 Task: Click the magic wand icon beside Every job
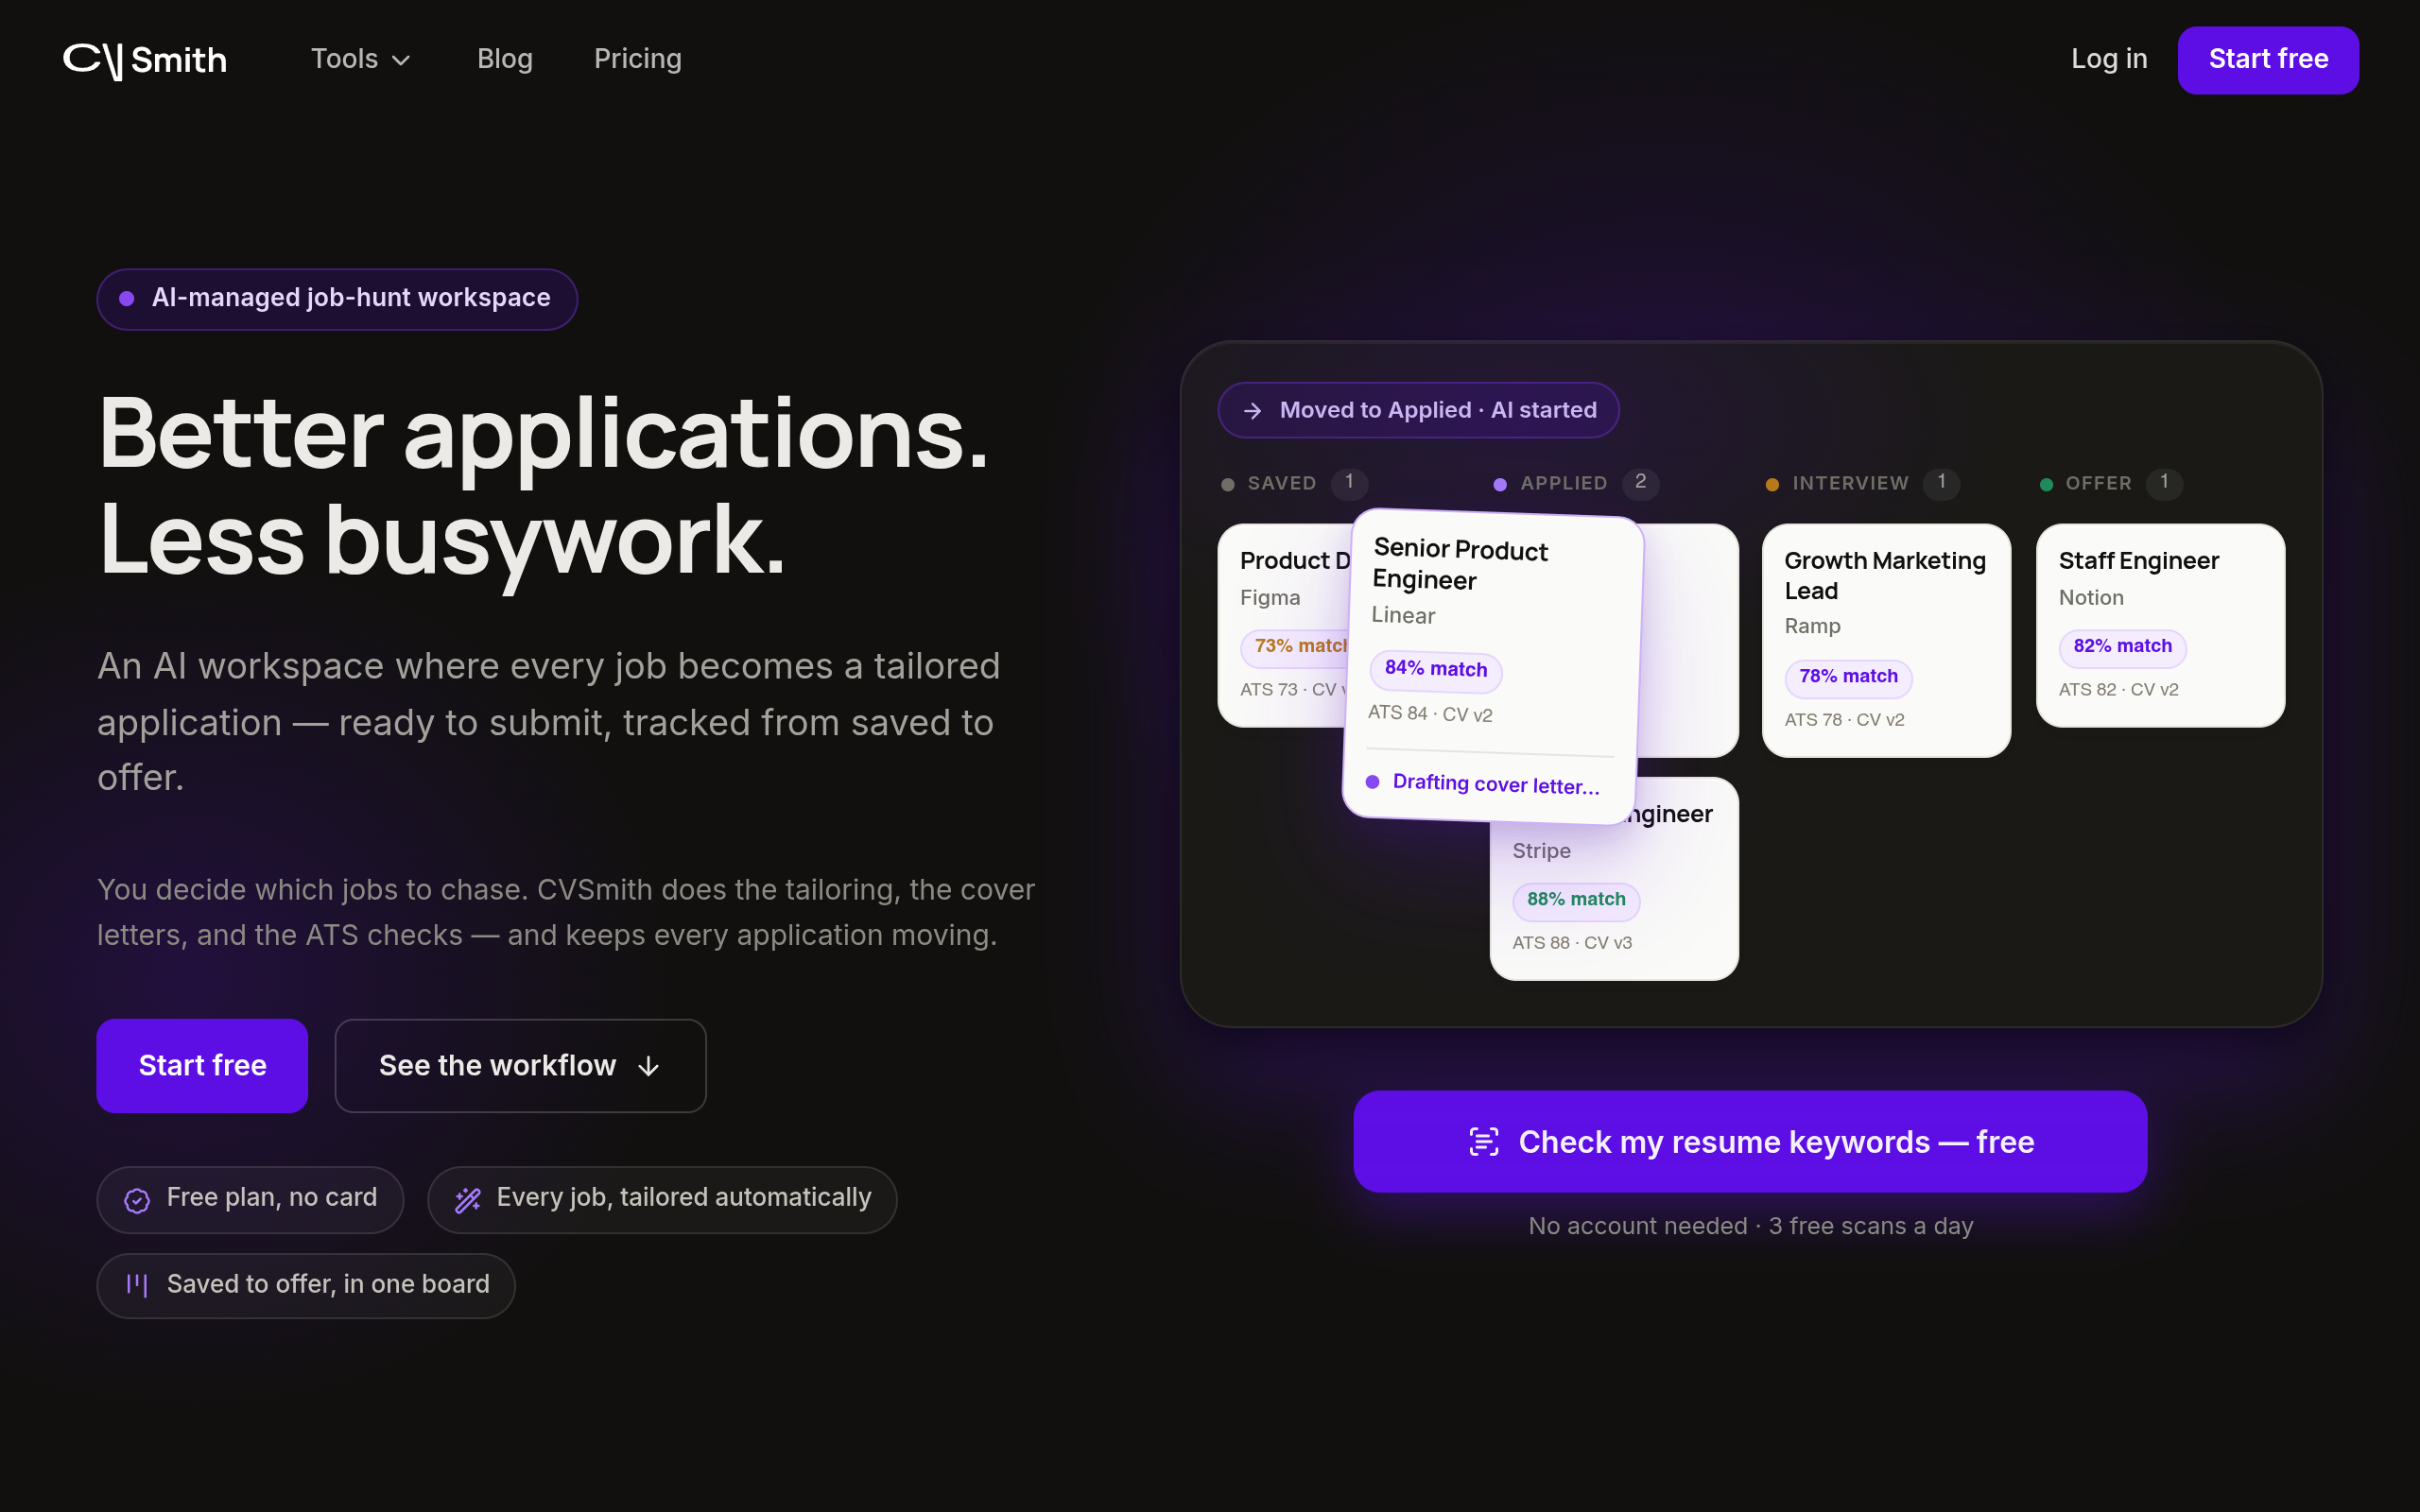tap(468, 1200)
